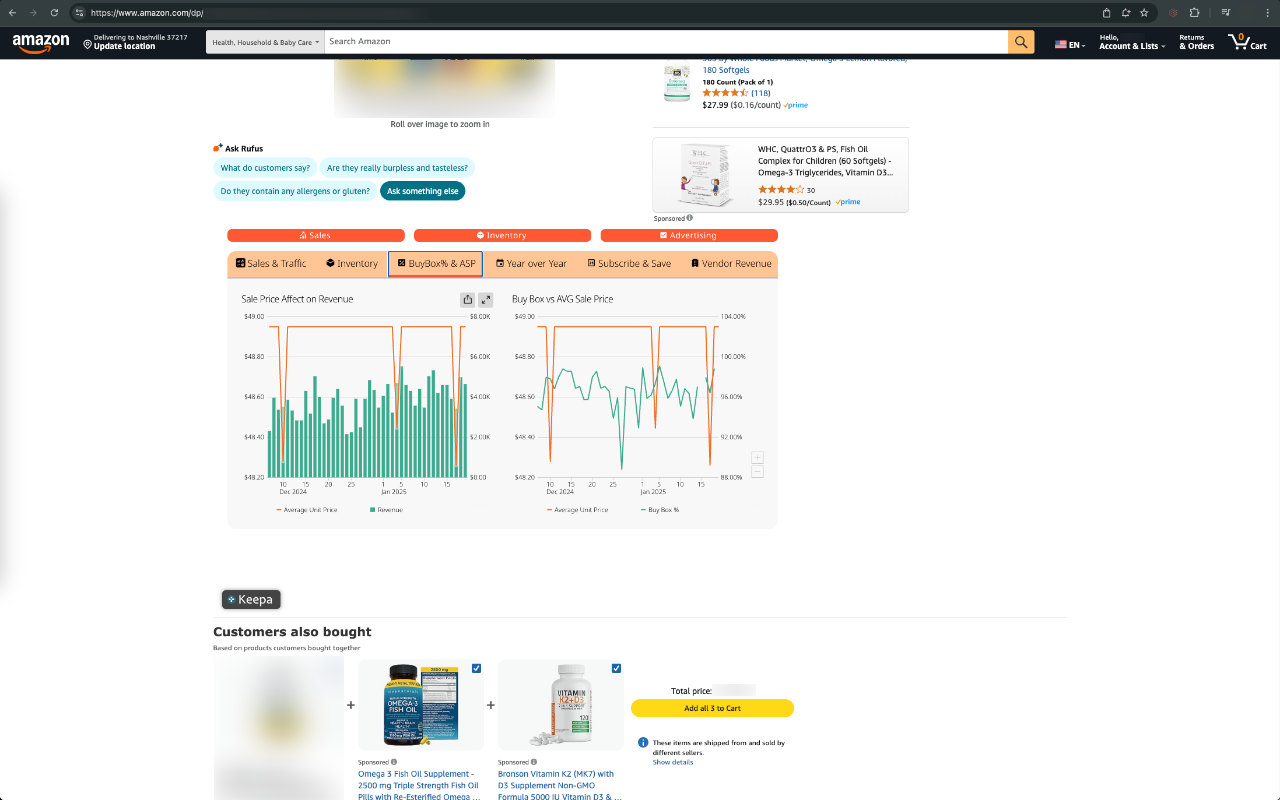Image resolution: width=1280 pixels, height=800 pixels.
Task: Uncheck the Omega-3 Fish Oil product checkbox
Action: click(477, 668)
